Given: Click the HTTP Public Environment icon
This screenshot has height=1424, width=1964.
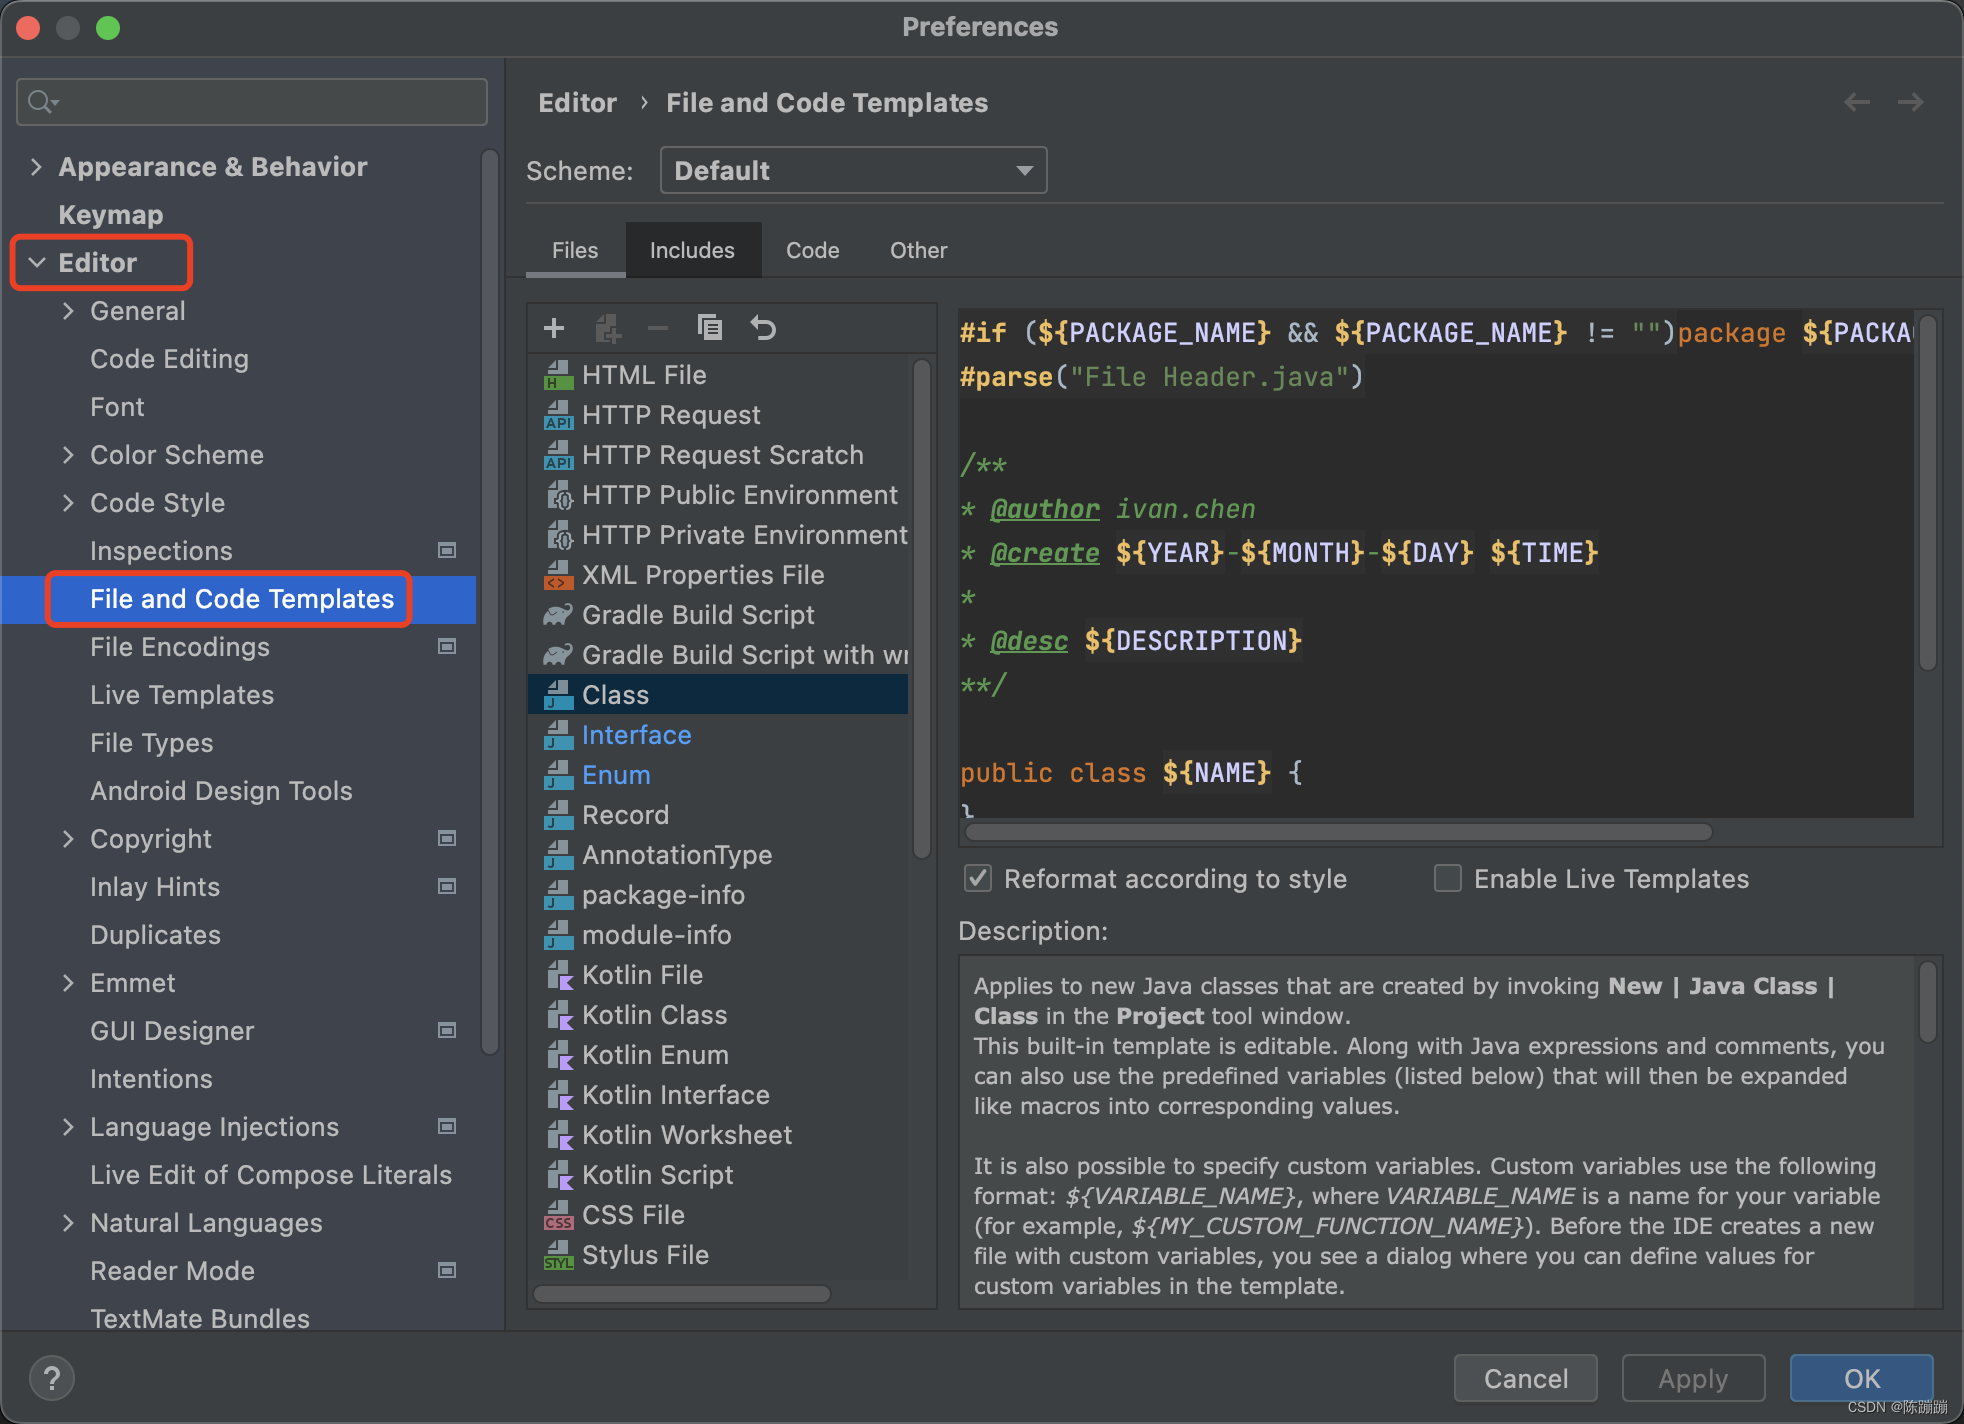Looking at the screenshot, I should (x=558, y=495).
